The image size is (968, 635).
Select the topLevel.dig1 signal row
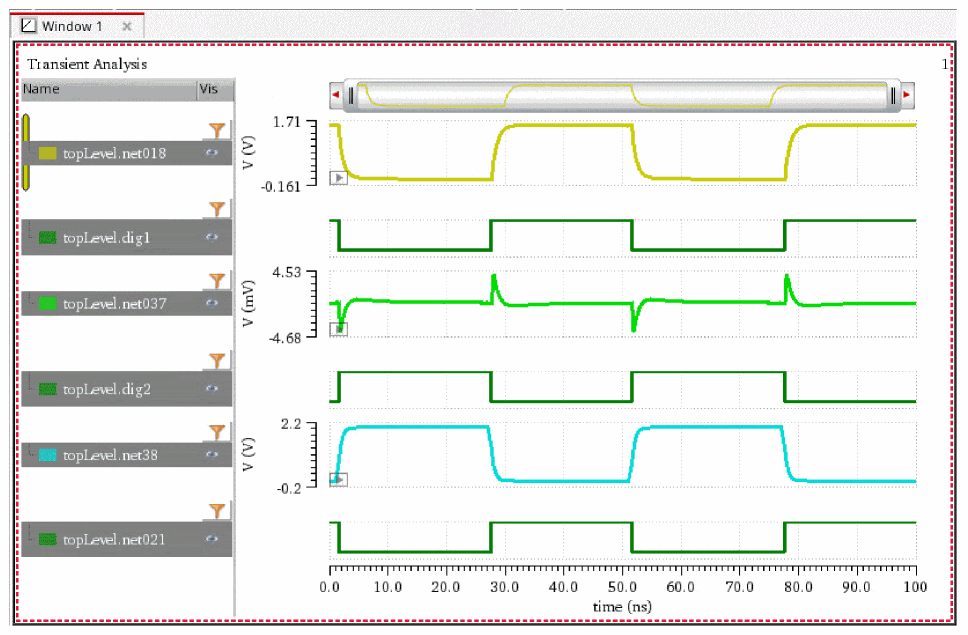coord(127,237)
